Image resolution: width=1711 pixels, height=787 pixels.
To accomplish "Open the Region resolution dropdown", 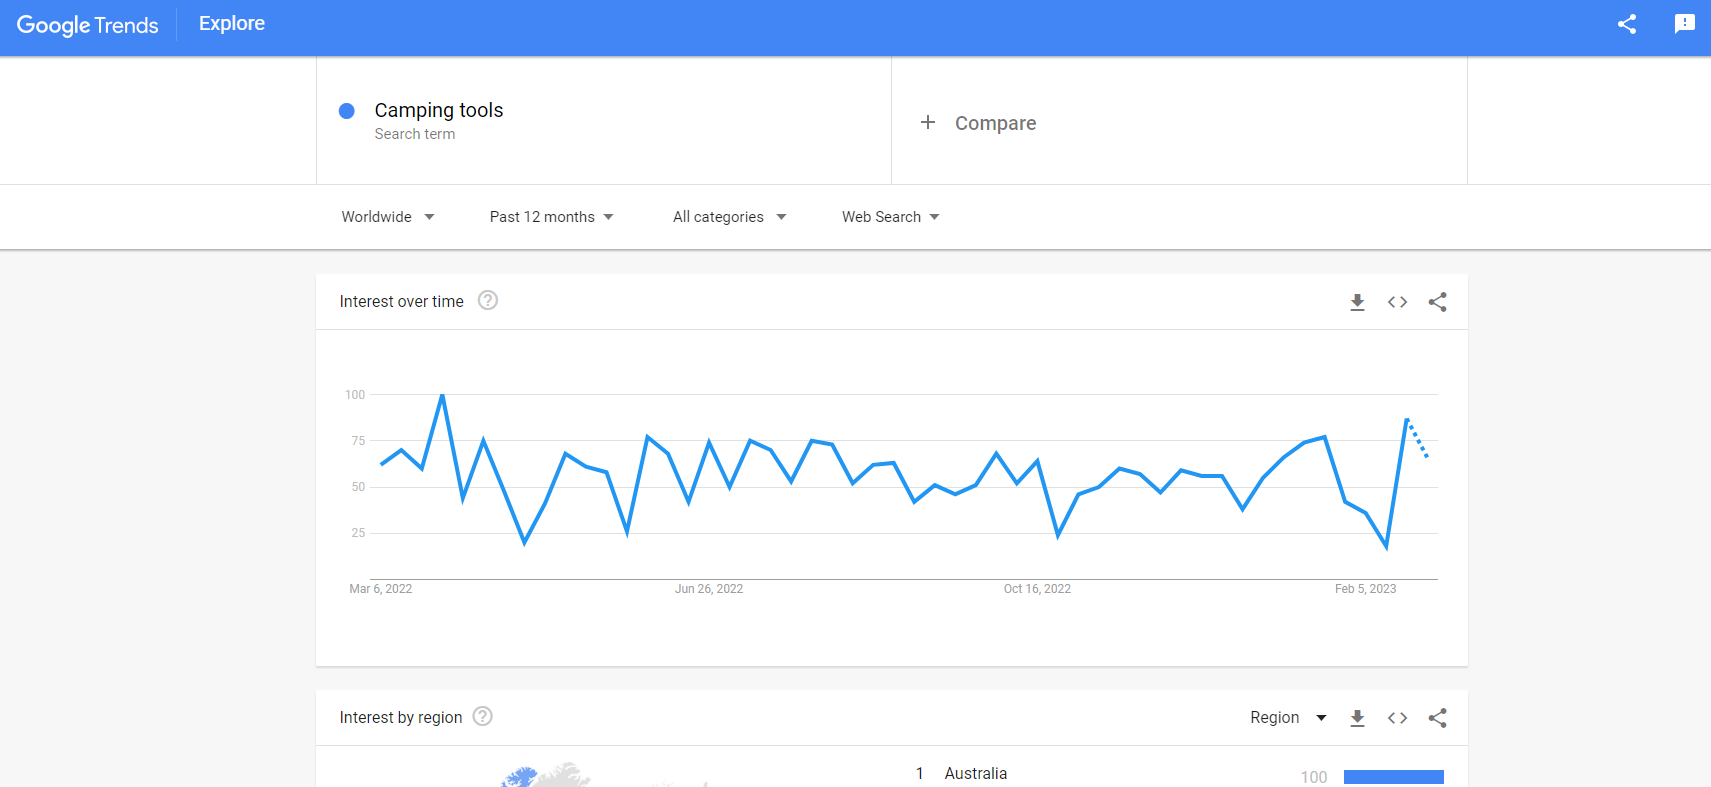I will [1288, 718].
